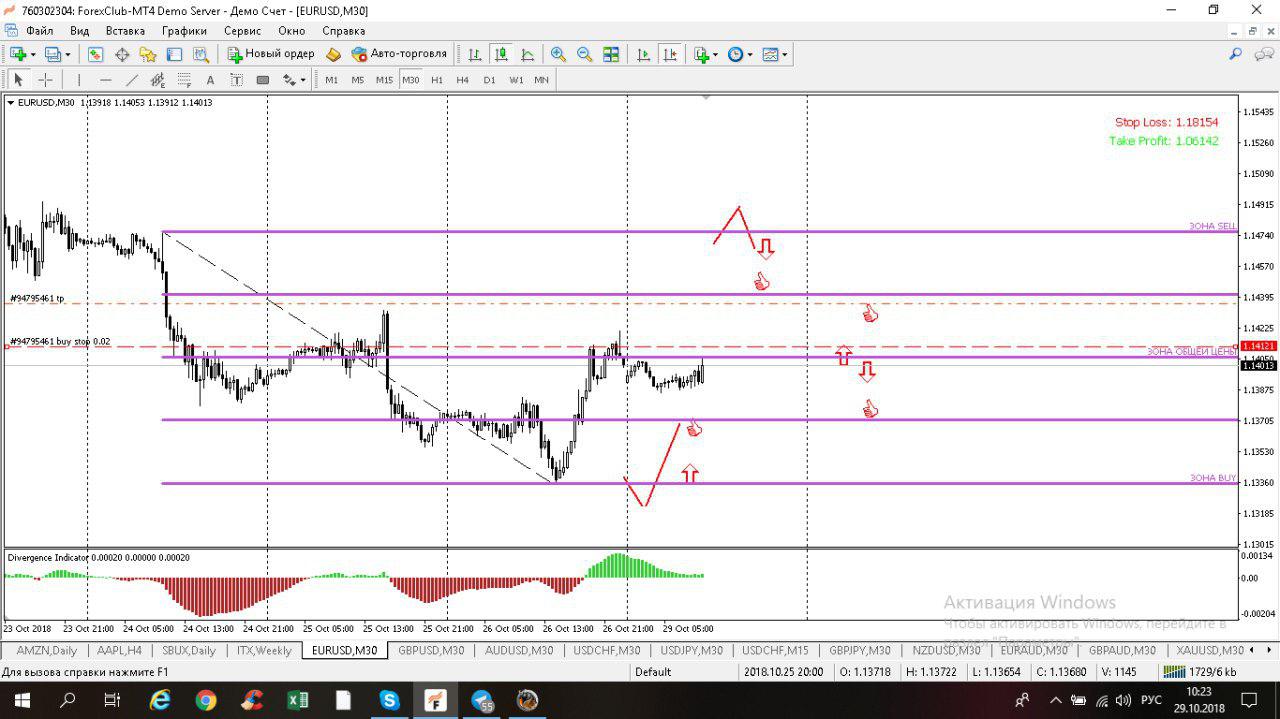
Task: Switch chart to line chart view
Action: [527, 54]
